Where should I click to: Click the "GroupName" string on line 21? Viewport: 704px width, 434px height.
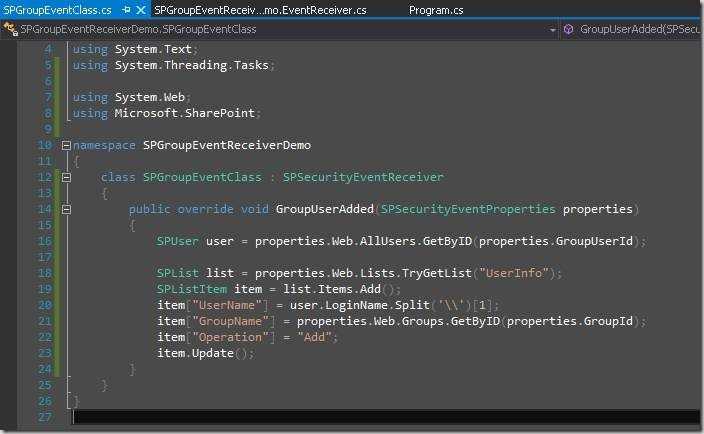(x=230, y=321)
